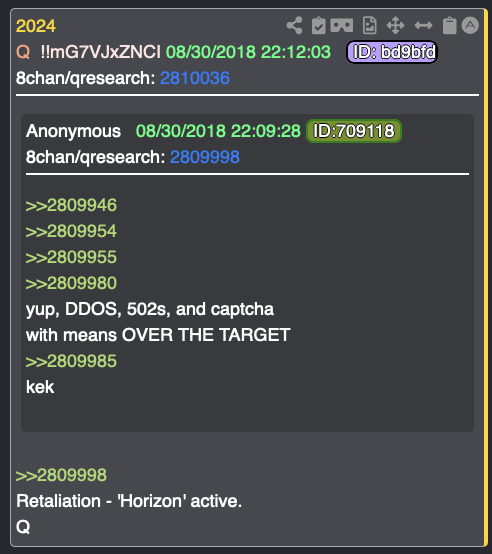The height and width of the screenshot is (554, 492).
Task: Follow reply reference >>2809954
Action: pyautogui.click(x=71, y=231)
